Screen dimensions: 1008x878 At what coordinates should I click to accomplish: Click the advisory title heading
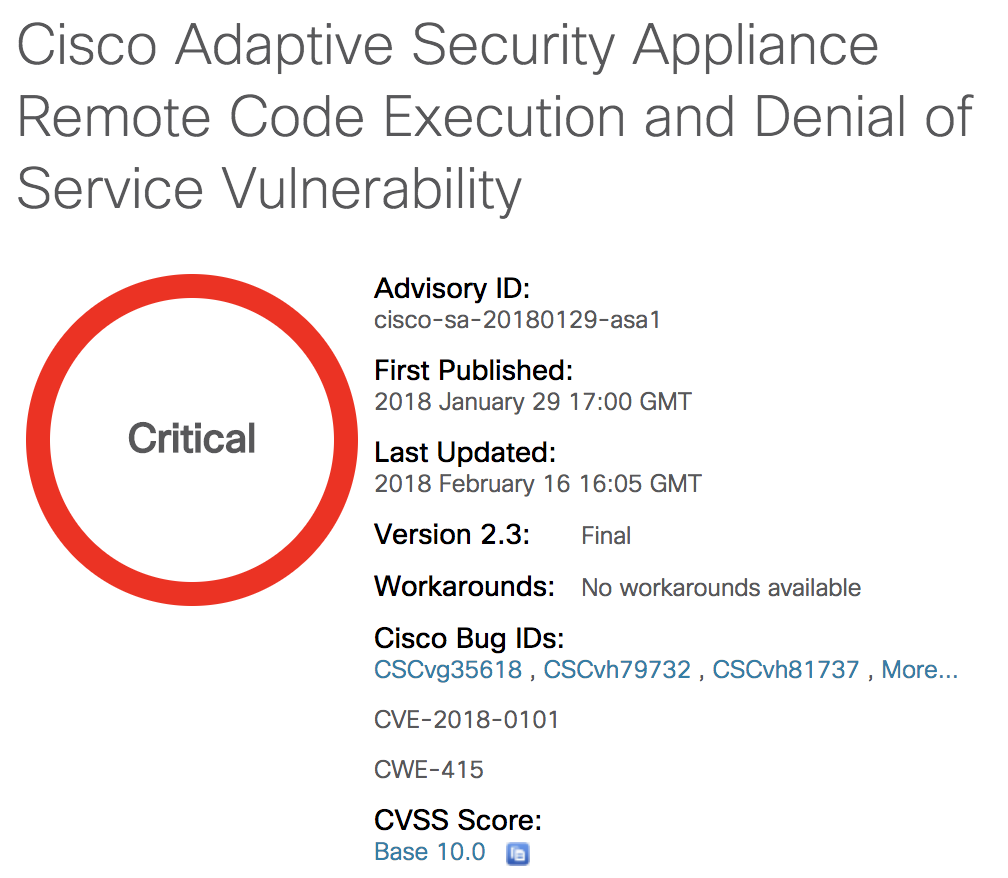(495, 116)
